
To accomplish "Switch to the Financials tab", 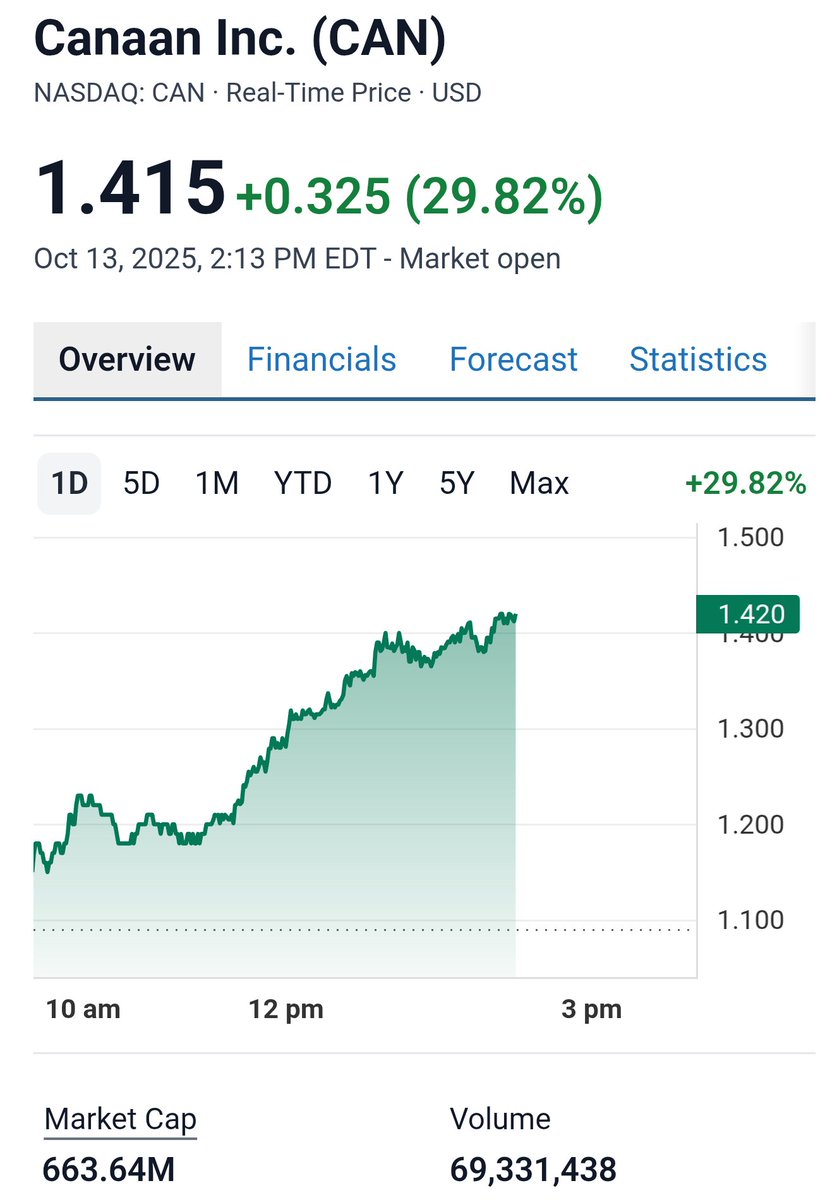I will (322, 359).
